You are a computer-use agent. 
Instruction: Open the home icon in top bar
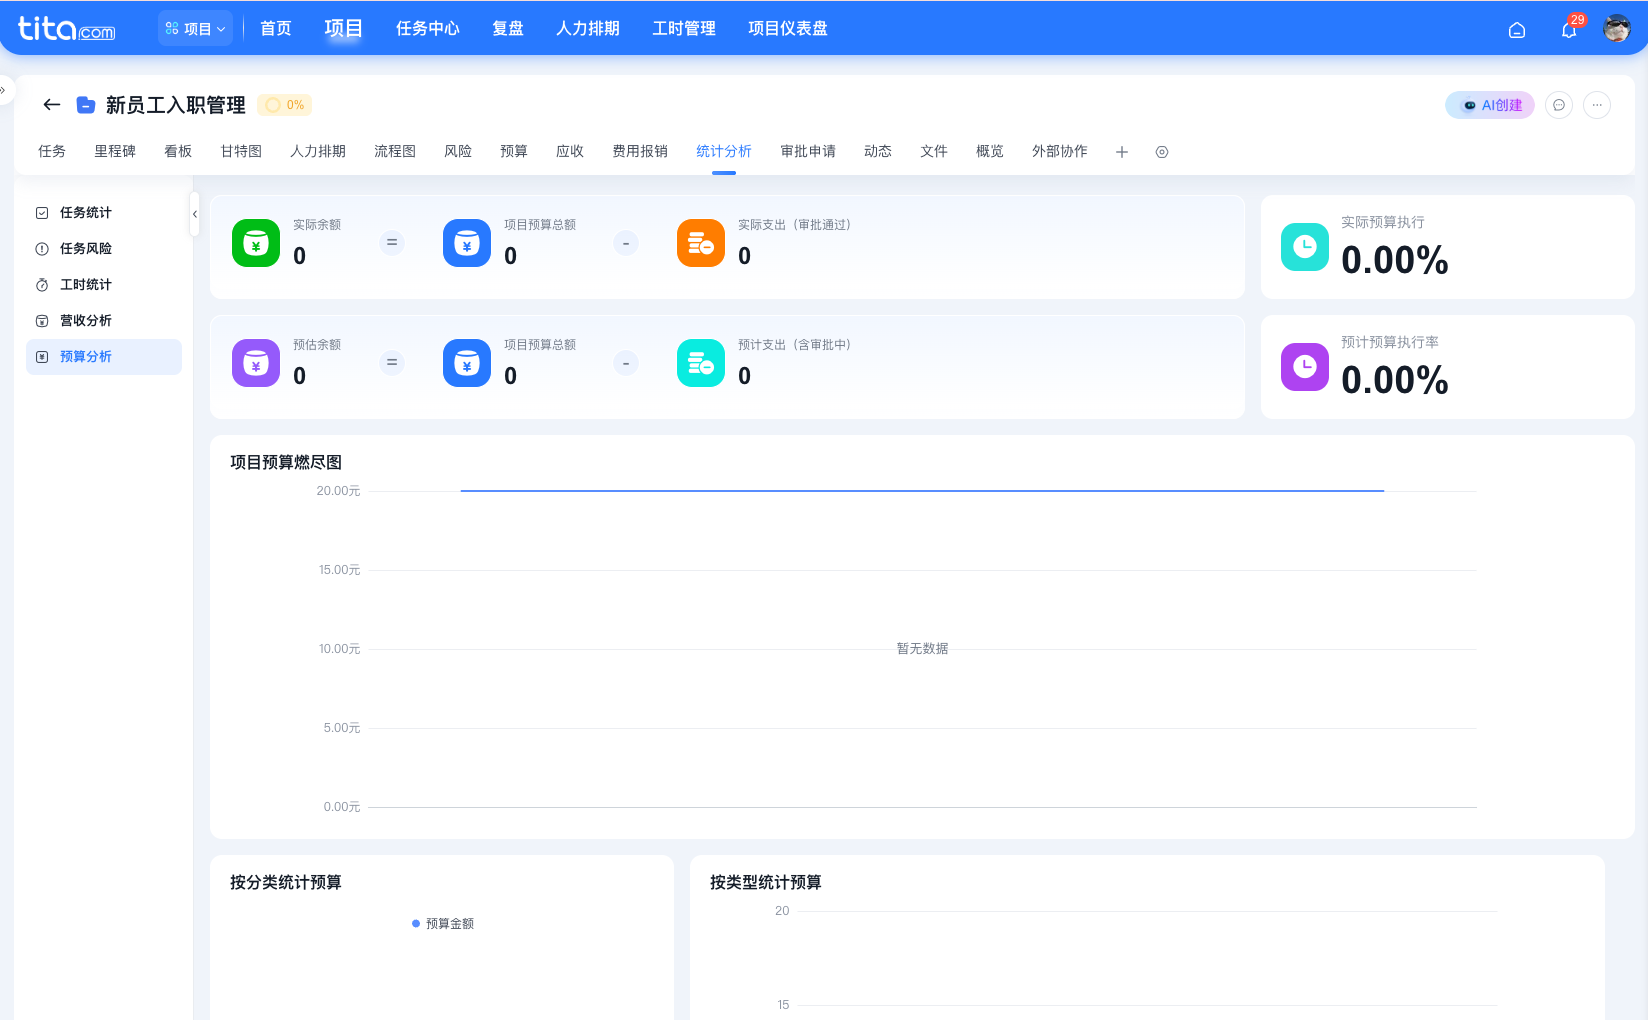[x=1517, y=30]
